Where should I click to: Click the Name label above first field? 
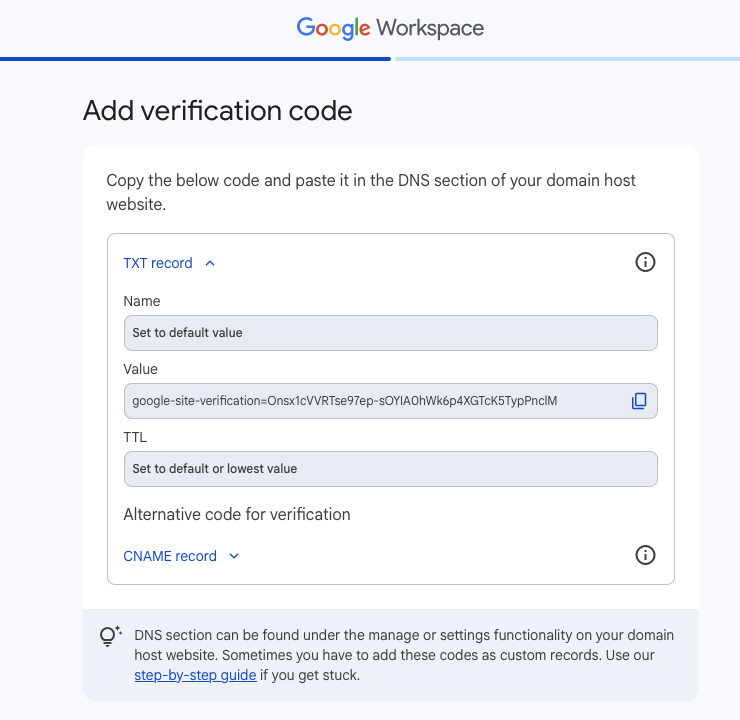click(x=142, y=301)
